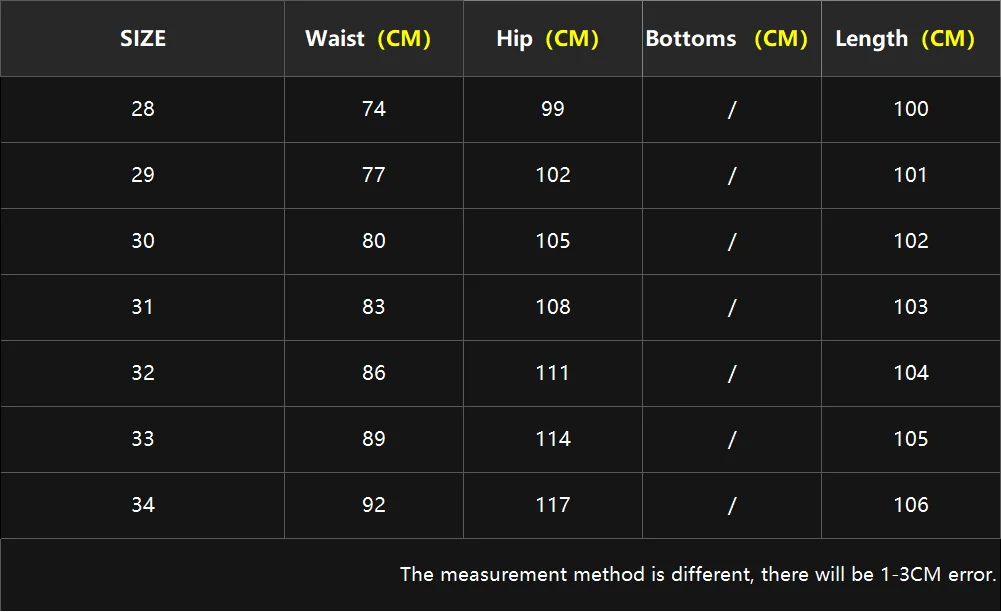Click the Waist (CM) column header

[368, 39]
